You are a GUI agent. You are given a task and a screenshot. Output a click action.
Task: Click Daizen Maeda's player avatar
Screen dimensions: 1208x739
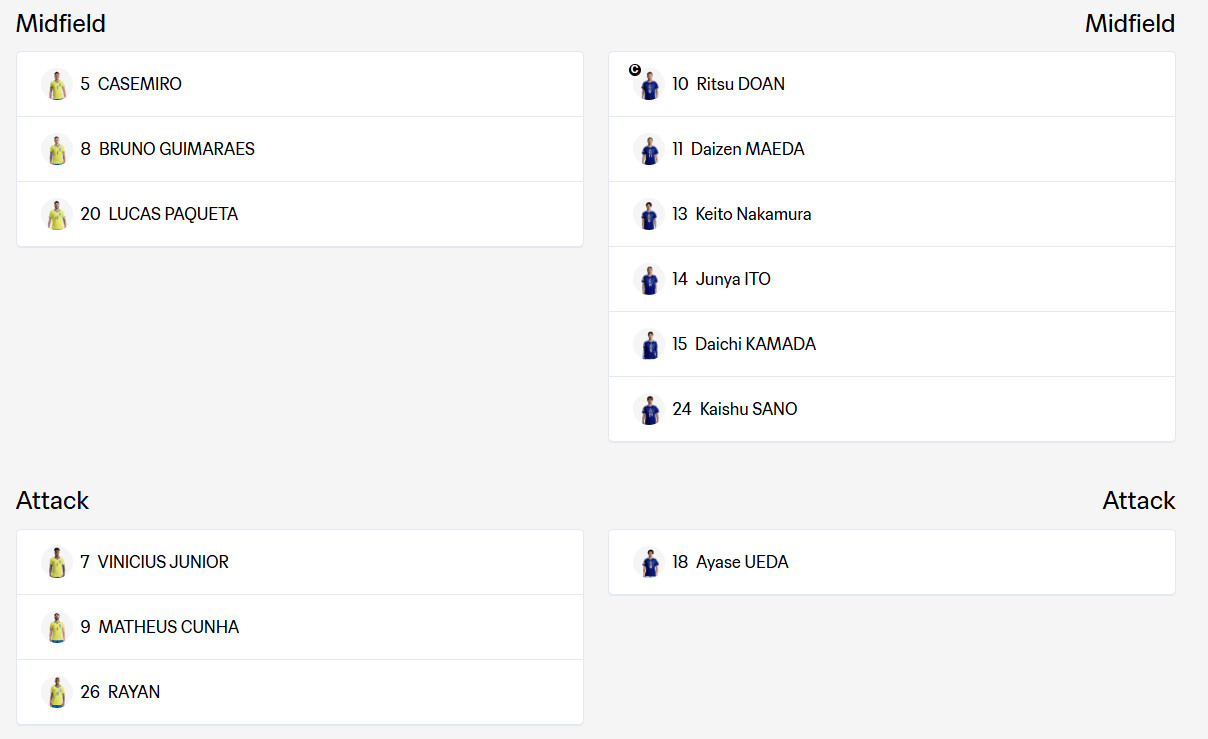649,149
